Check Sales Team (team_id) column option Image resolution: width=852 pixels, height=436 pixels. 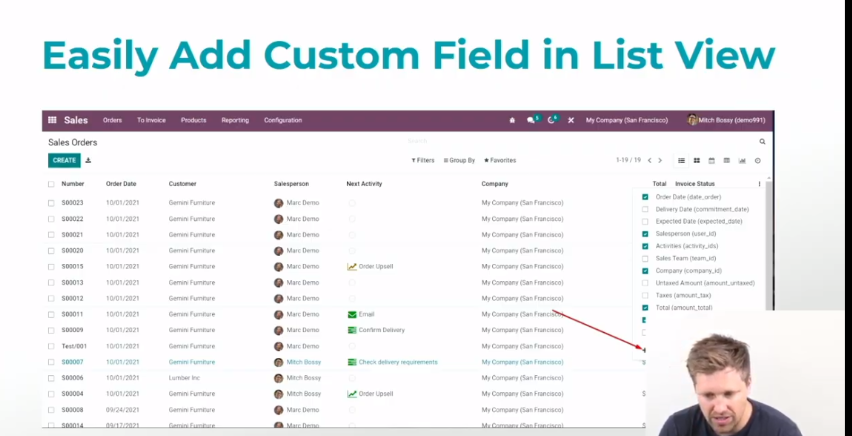coord(645,258)
